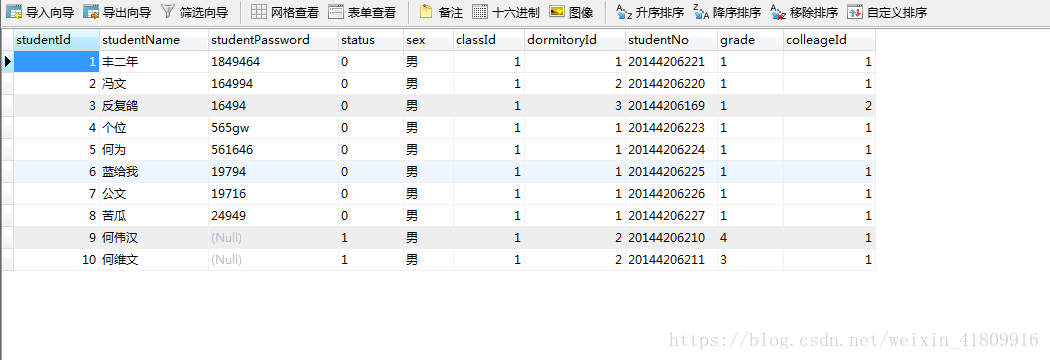Select password cell 1849464
This screenshot has height=360, width=1050.
click(x=273, y=62)
